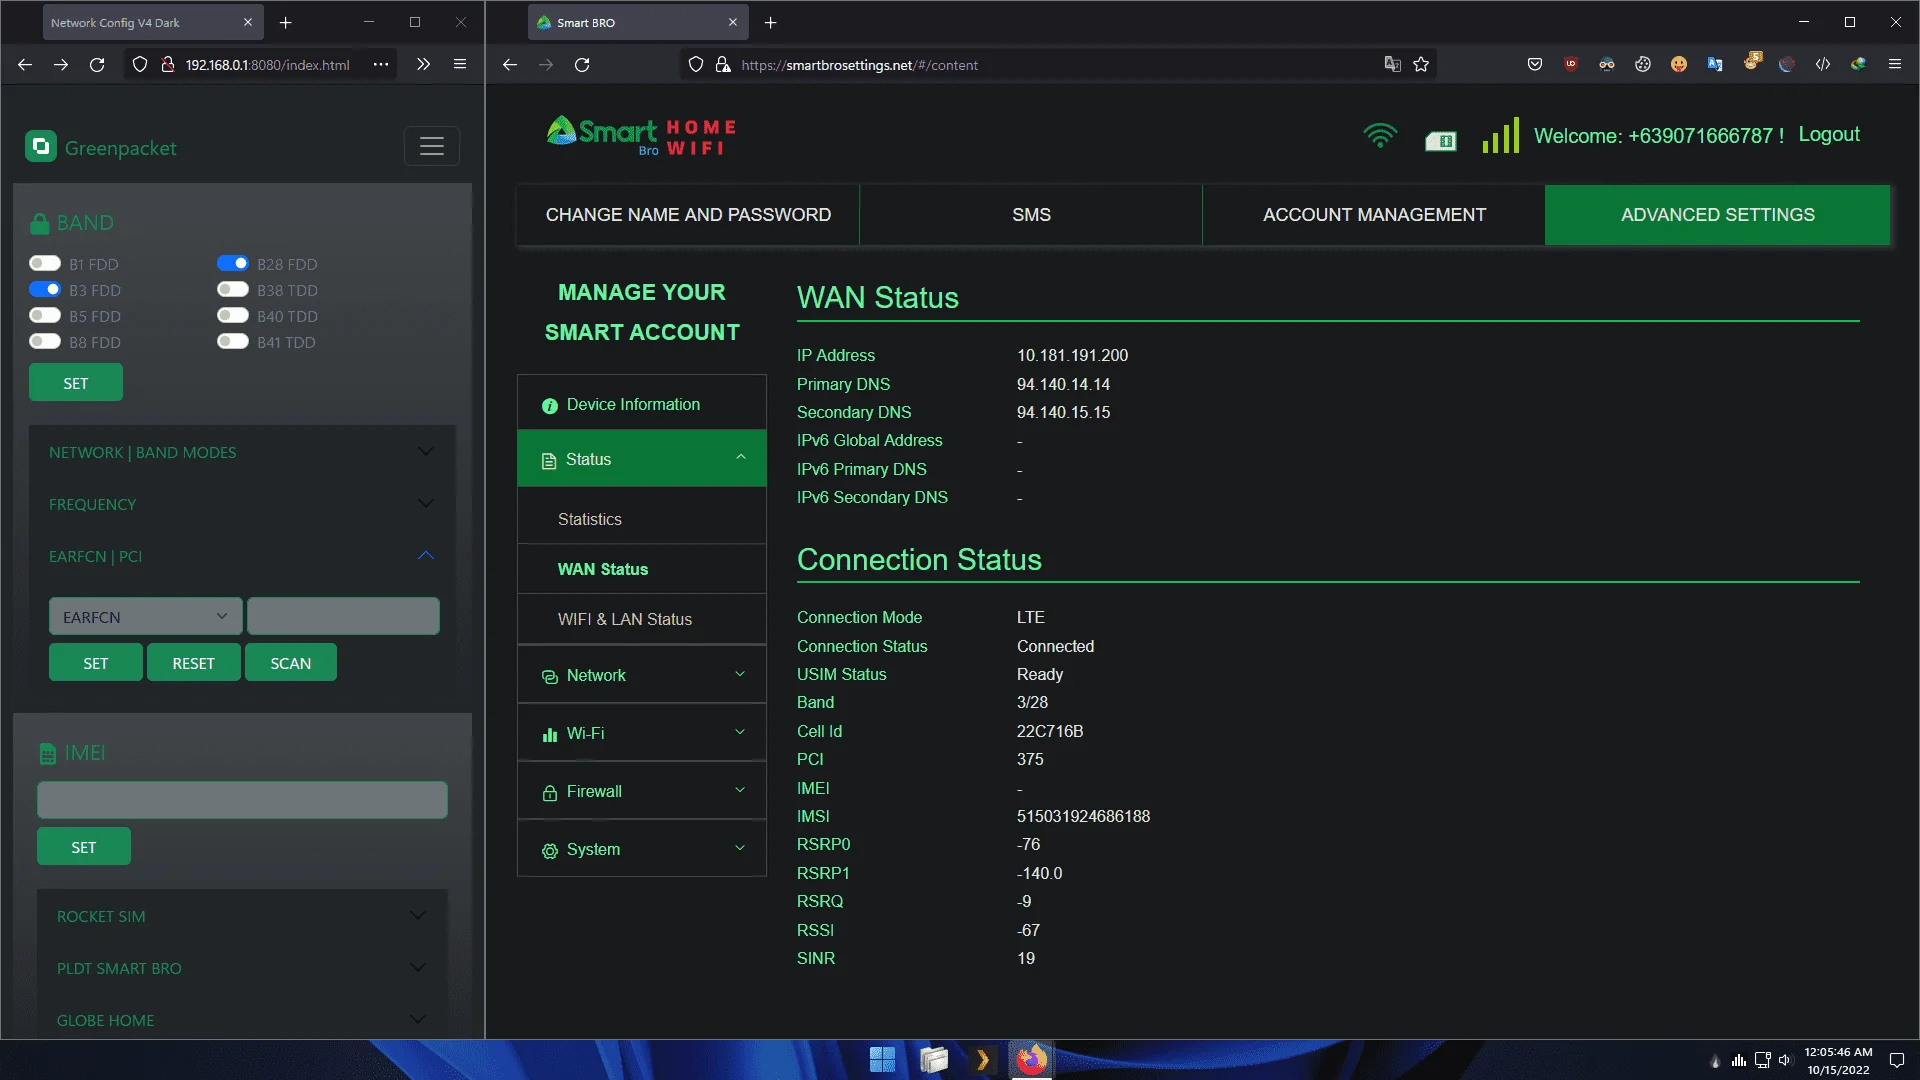Image resolution: width=1920 pixels, height=1080 pixels.
Task: Open the emoji face extension icon
Action: (x=1679, y=65)
